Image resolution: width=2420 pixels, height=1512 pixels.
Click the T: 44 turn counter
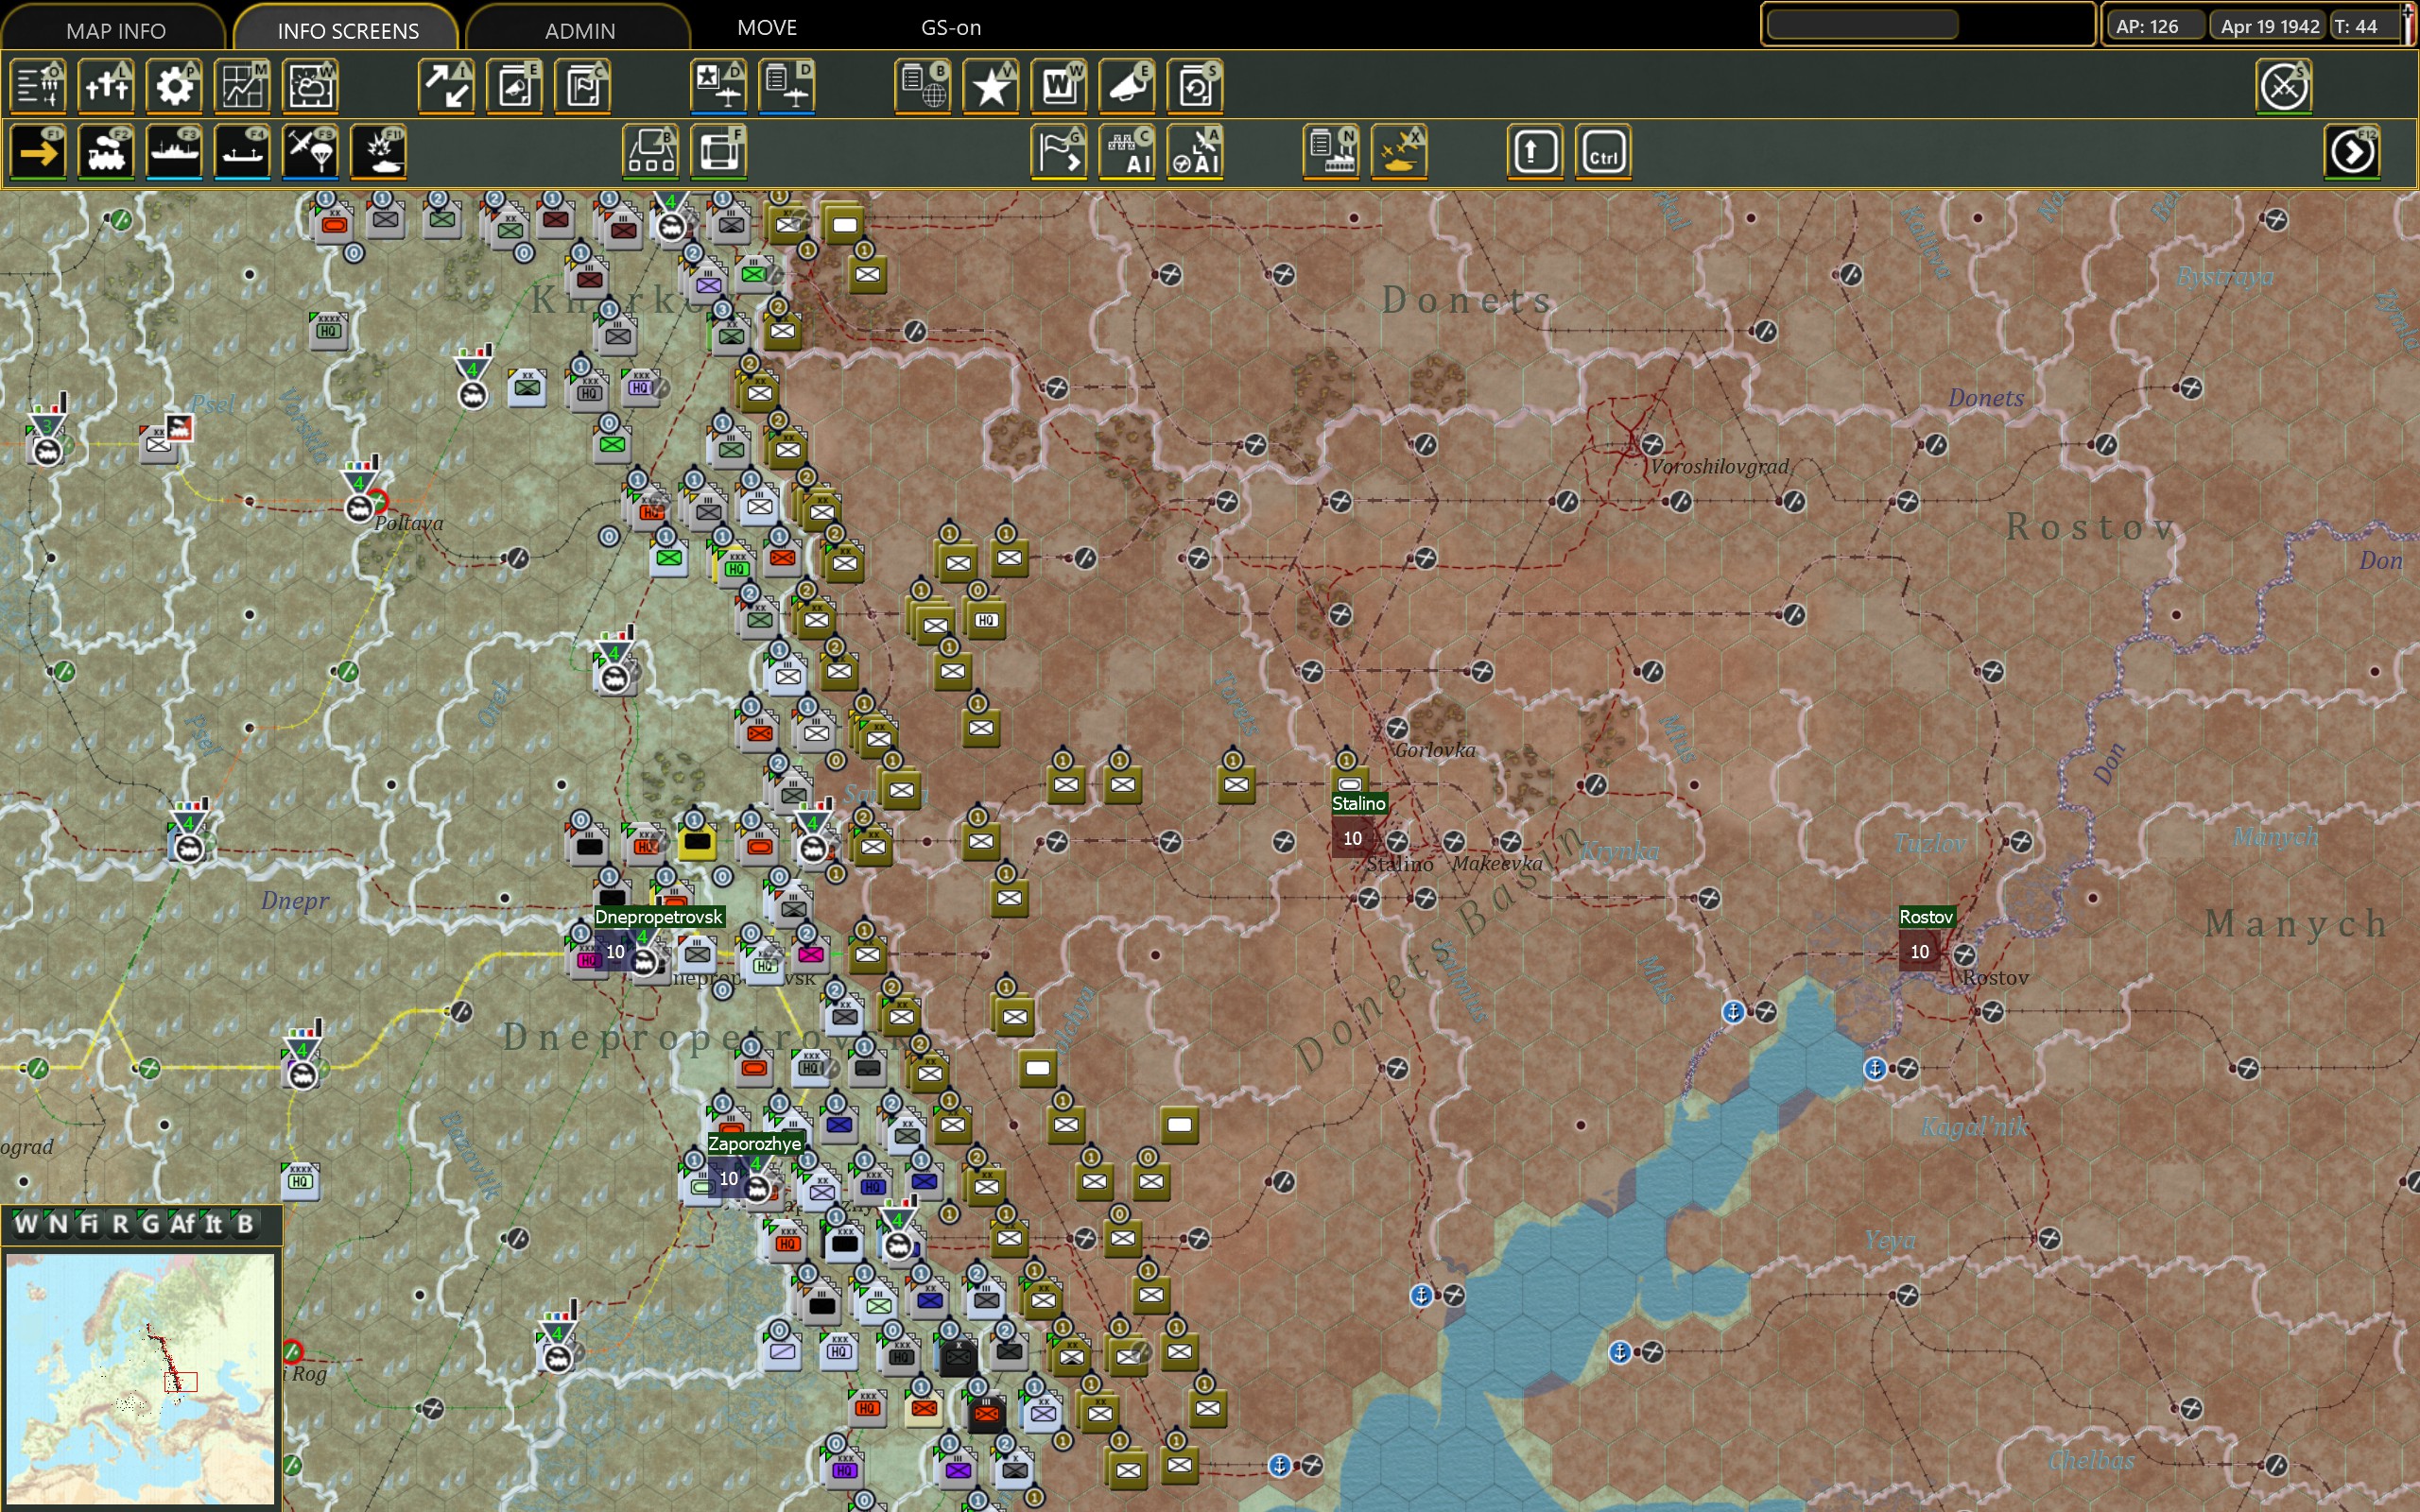point(2365,26)
